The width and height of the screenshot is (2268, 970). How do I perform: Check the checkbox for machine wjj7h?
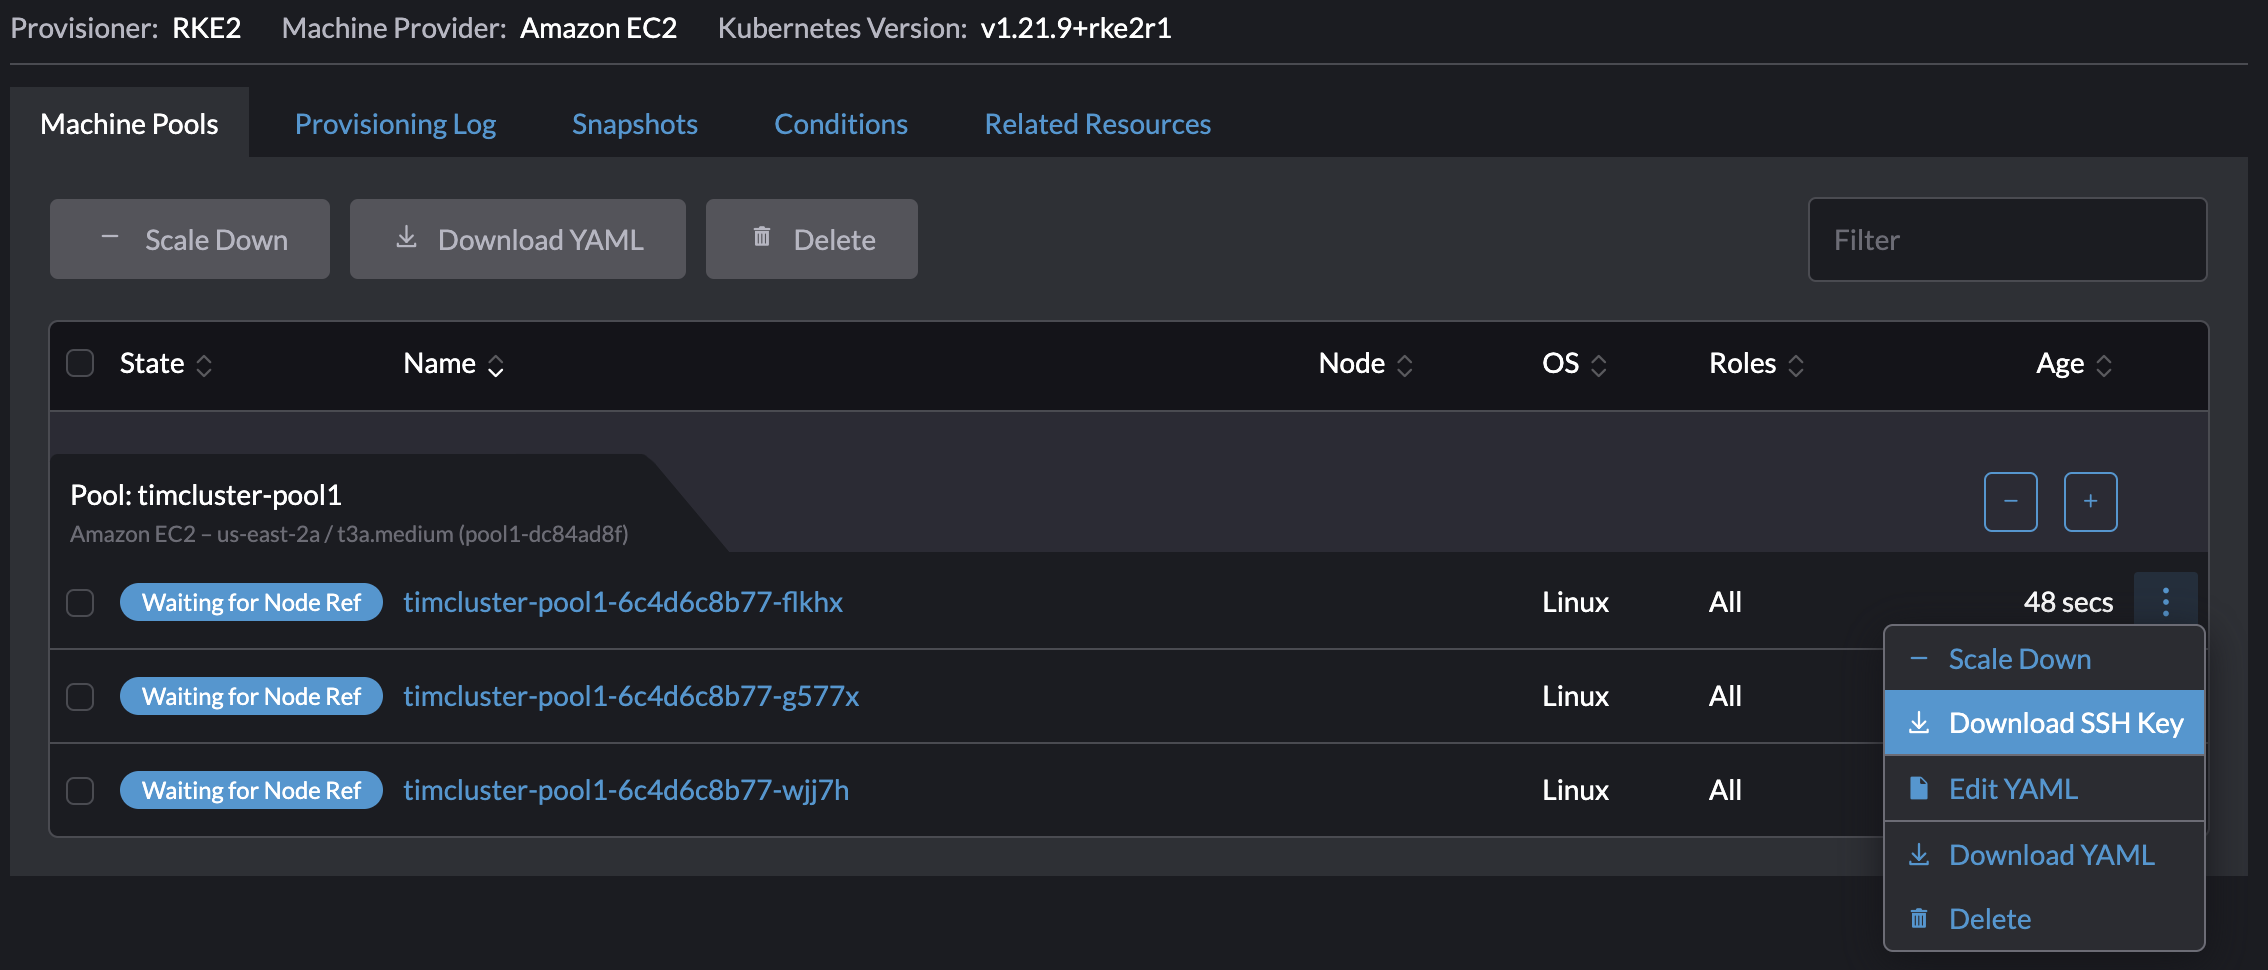click(80, 790)
